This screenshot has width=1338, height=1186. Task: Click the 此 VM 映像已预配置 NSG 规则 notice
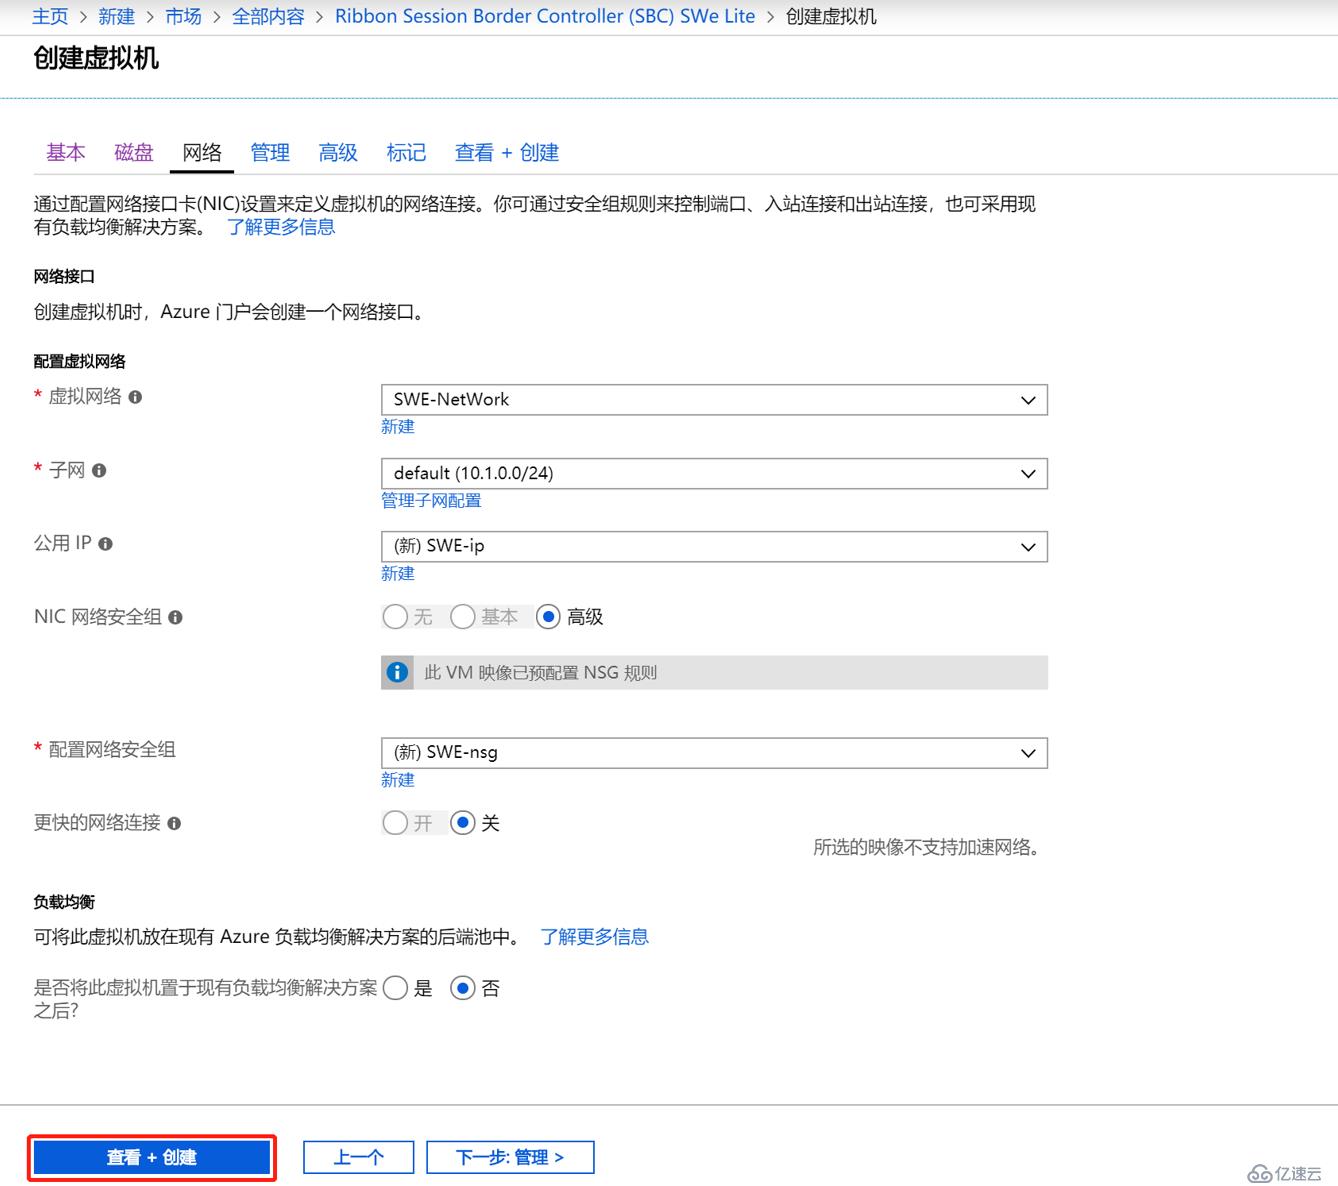coord(714,672)
